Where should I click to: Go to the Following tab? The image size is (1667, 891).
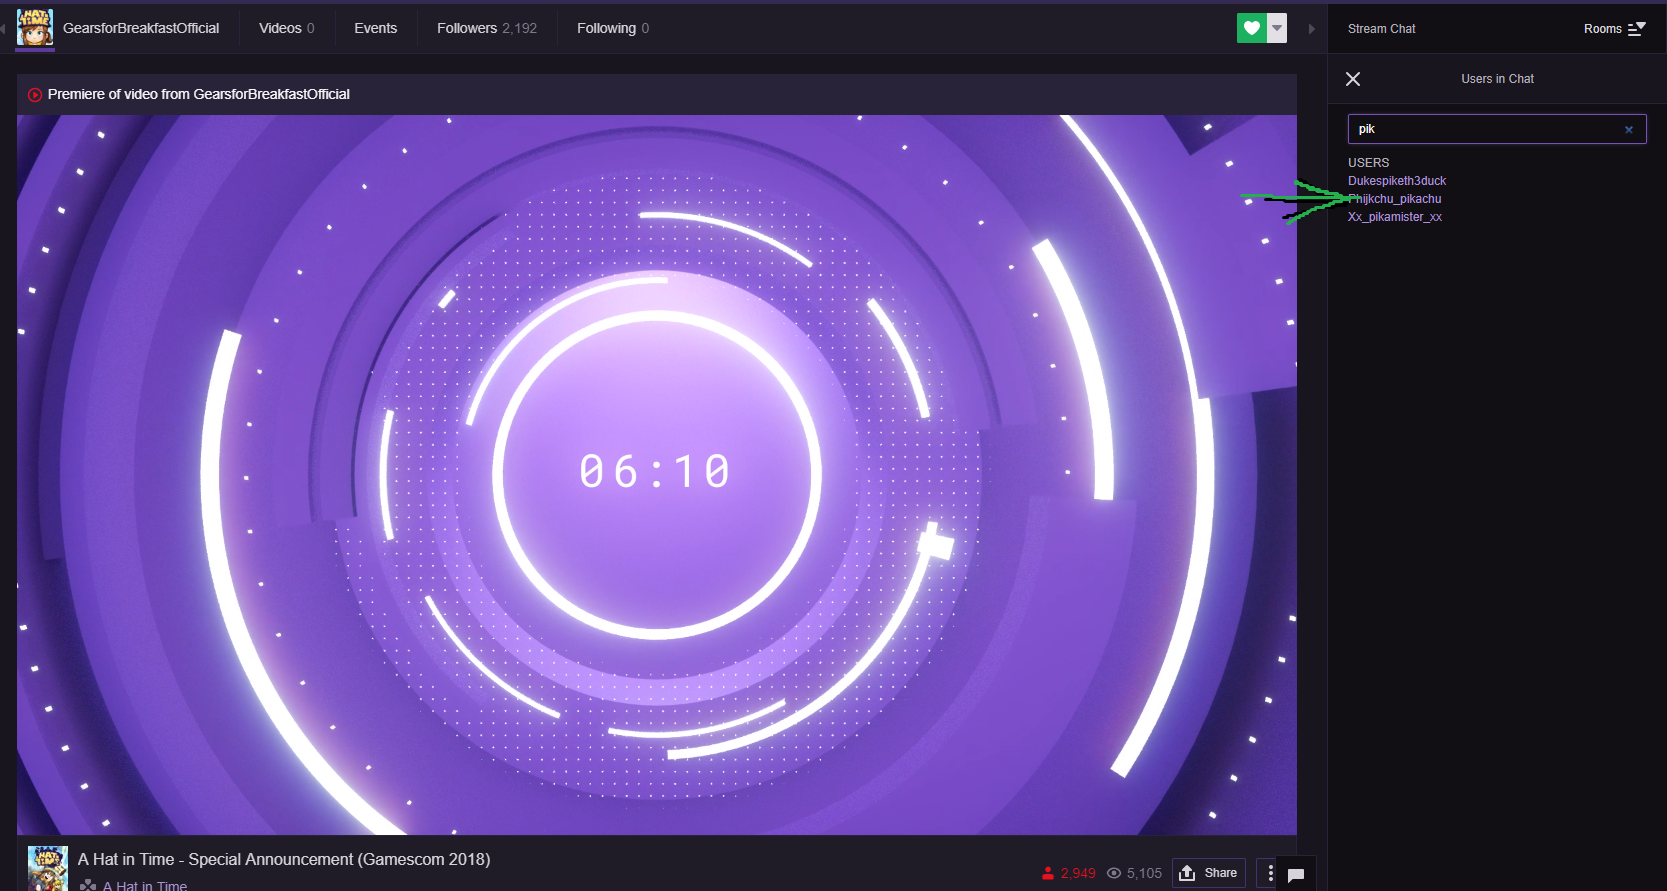pos(613,28)
